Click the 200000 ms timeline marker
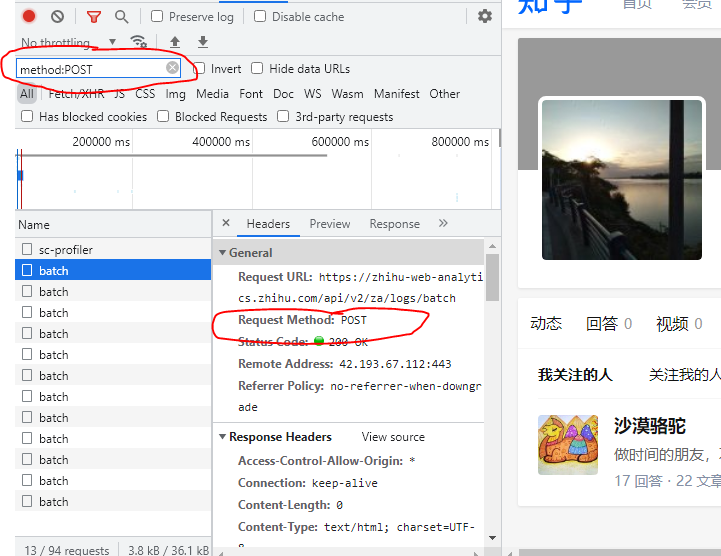The image size is (721, 556). tap(101, 142)
